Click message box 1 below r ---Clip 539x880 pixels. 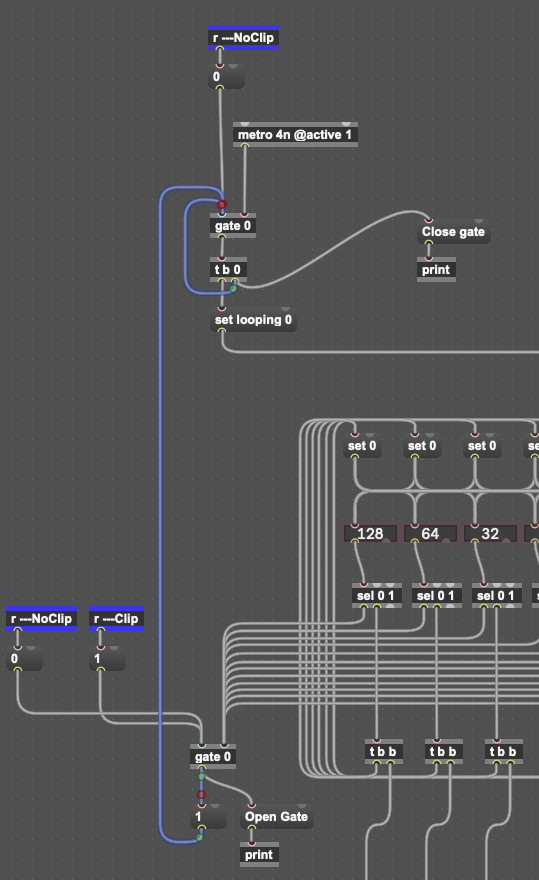point(107,658)
